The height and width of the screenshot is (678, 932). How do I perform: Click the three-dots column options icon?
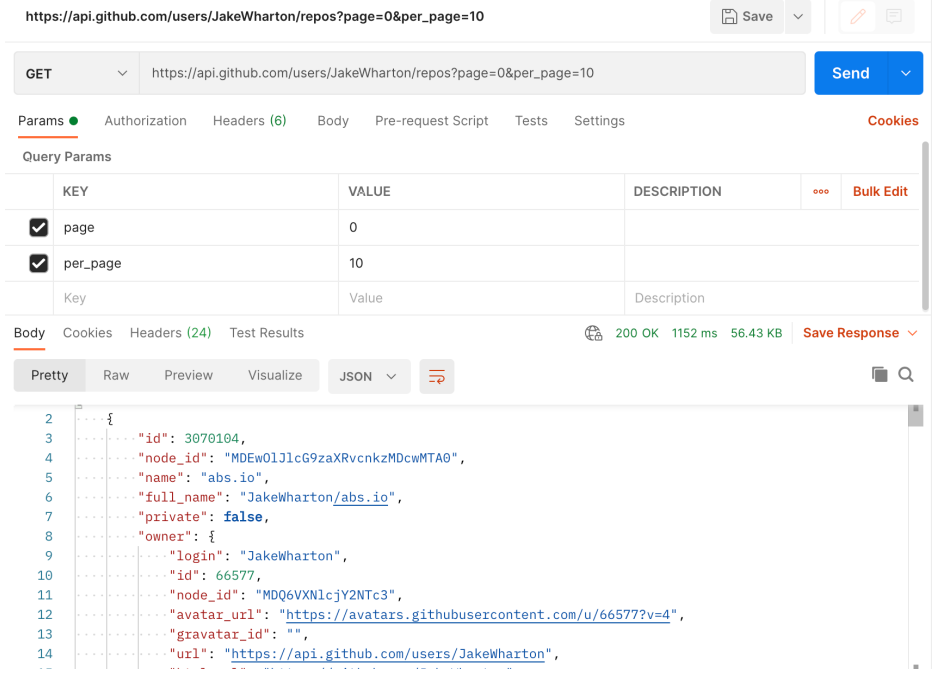click(x=821, y=191)
